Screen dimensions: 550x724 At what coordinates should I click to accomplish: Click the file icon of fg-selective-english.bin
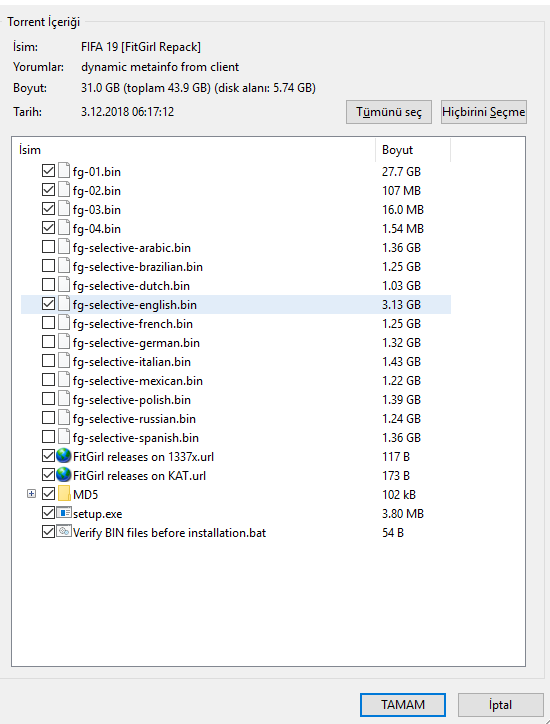pos(64,304)
